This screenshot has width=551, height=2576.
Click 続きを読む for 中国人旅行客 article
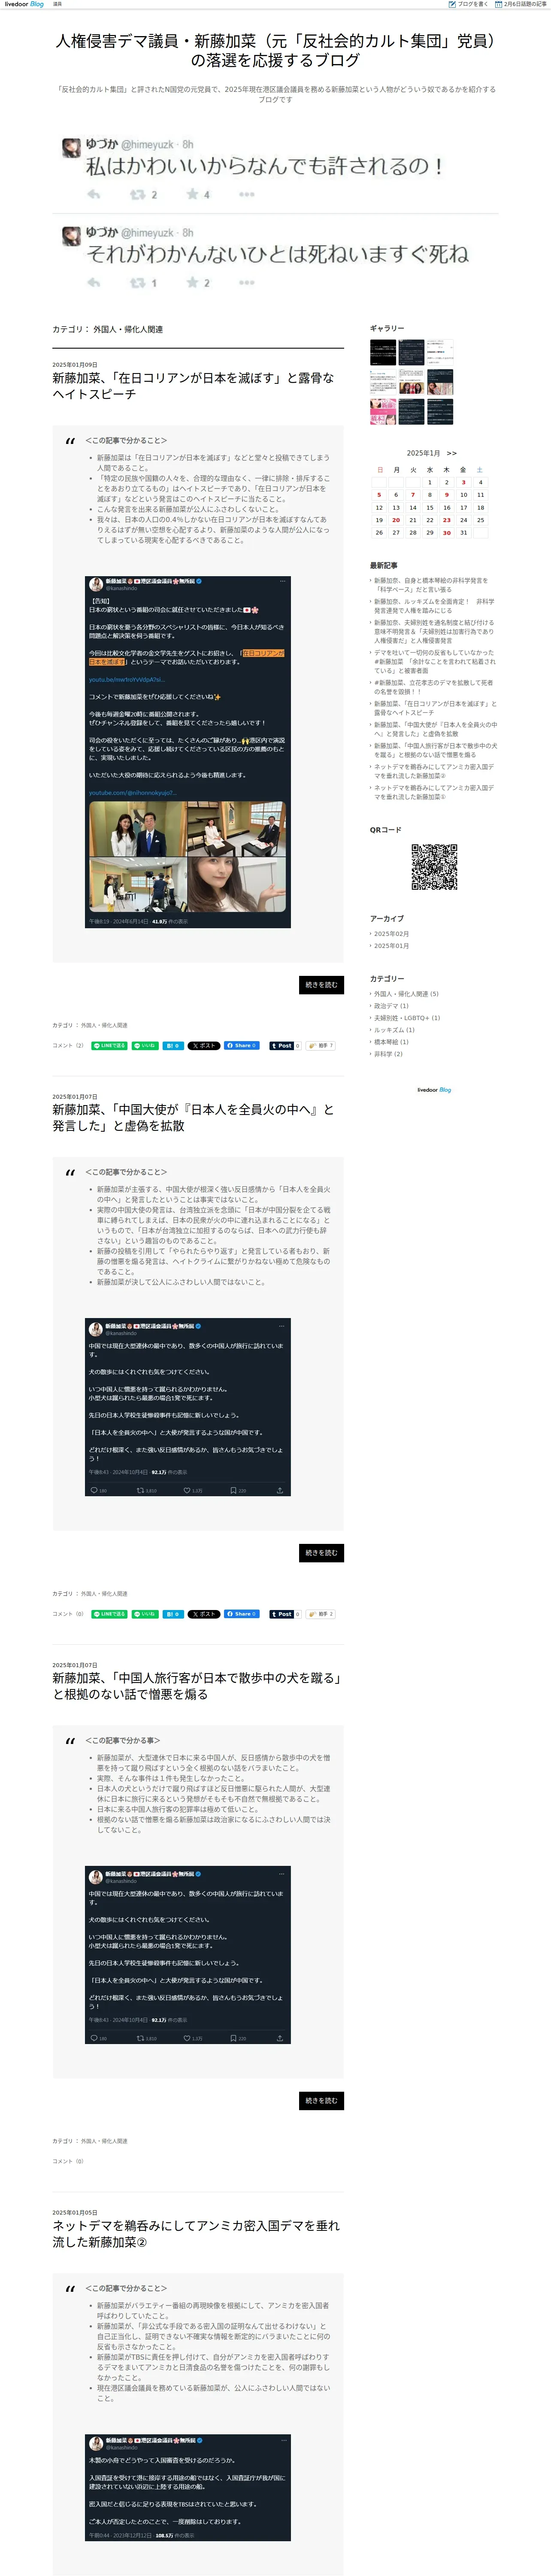[321, 2101]
